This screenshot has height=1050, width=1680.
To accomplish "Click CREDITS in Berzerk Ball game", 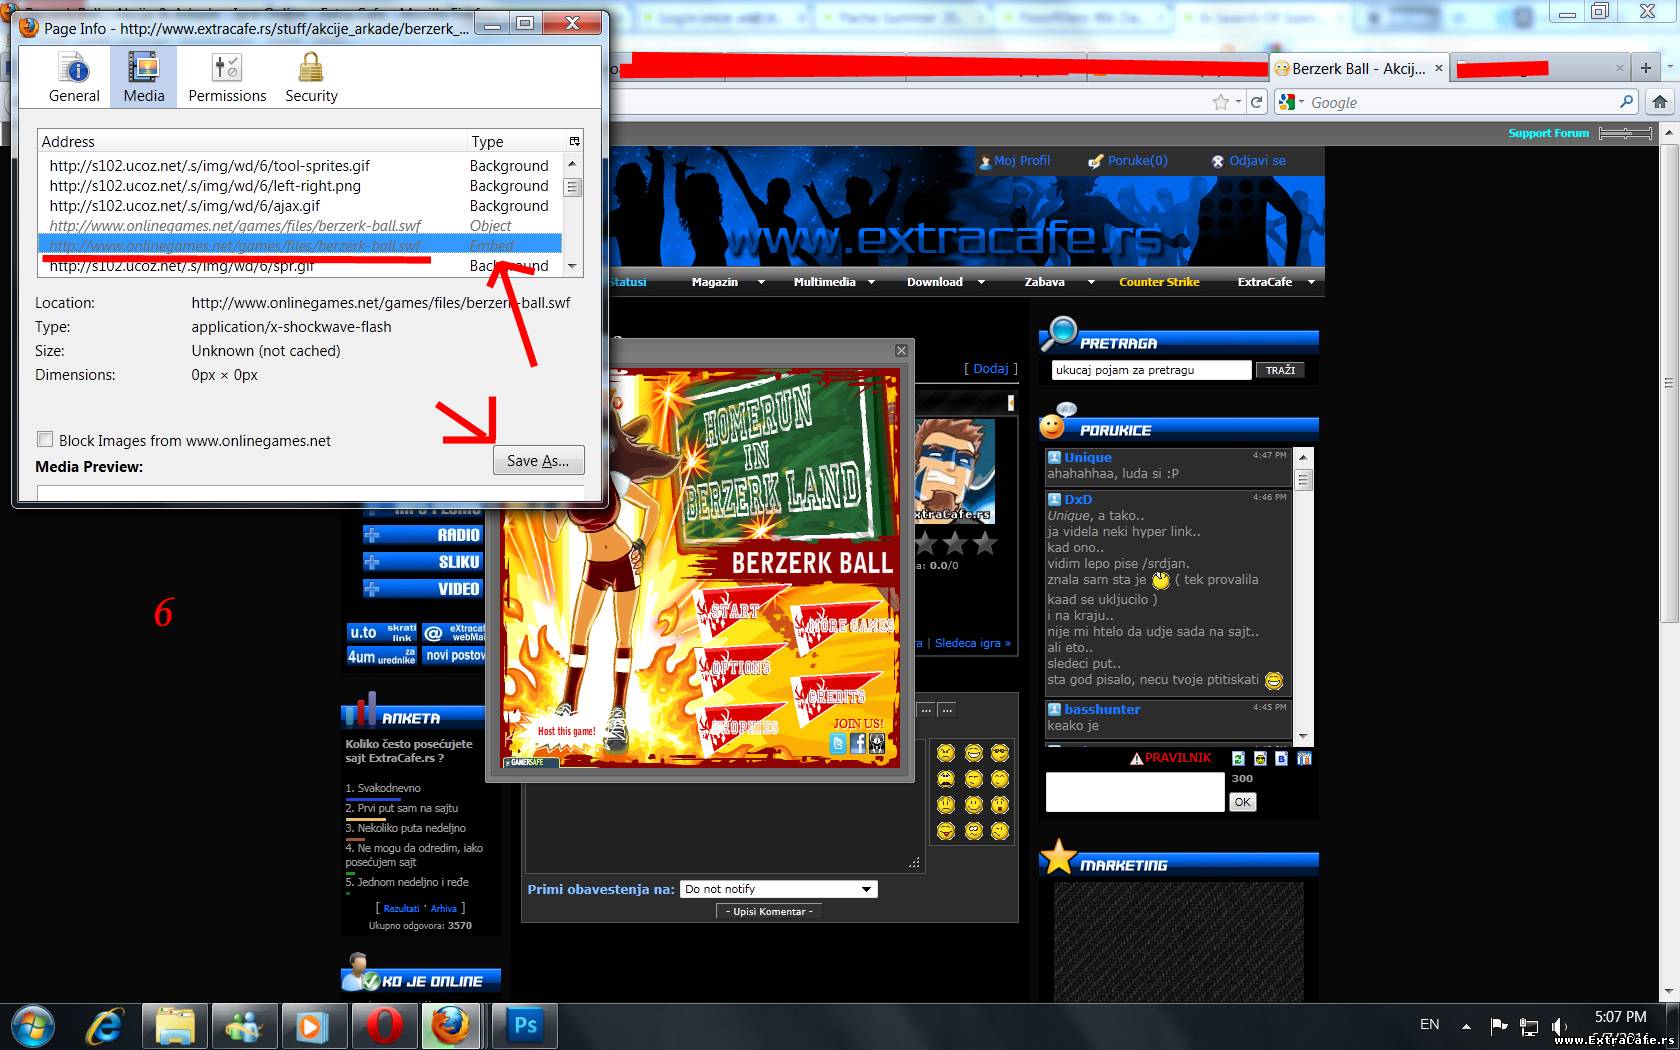I will coord(834,695).
